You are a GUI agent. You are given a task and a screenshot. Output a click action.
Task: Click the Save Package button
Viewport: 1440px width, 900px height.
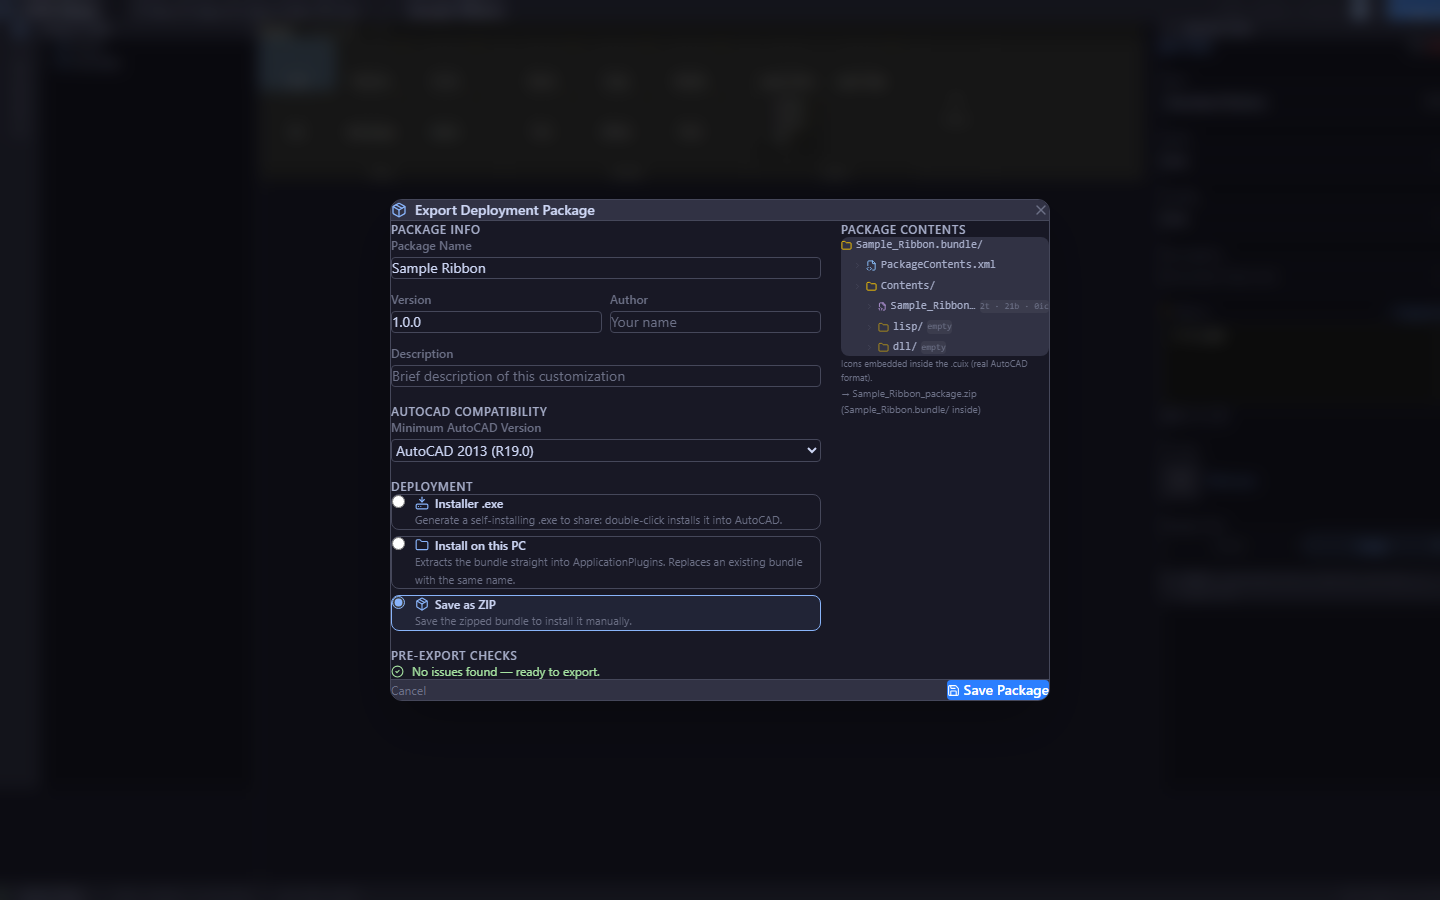coord(998,690)
